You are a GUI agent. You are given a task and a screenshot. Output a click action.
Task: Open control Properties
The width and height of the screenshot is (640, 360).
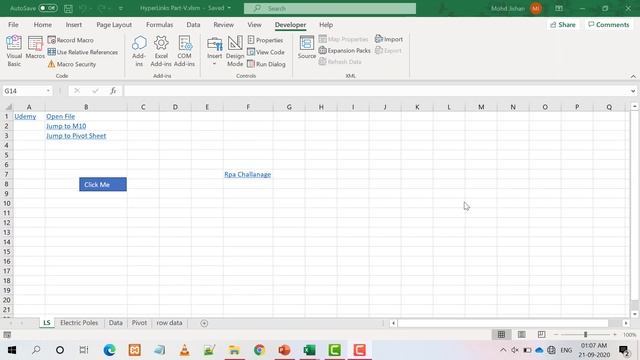click(x=265, y=40)
